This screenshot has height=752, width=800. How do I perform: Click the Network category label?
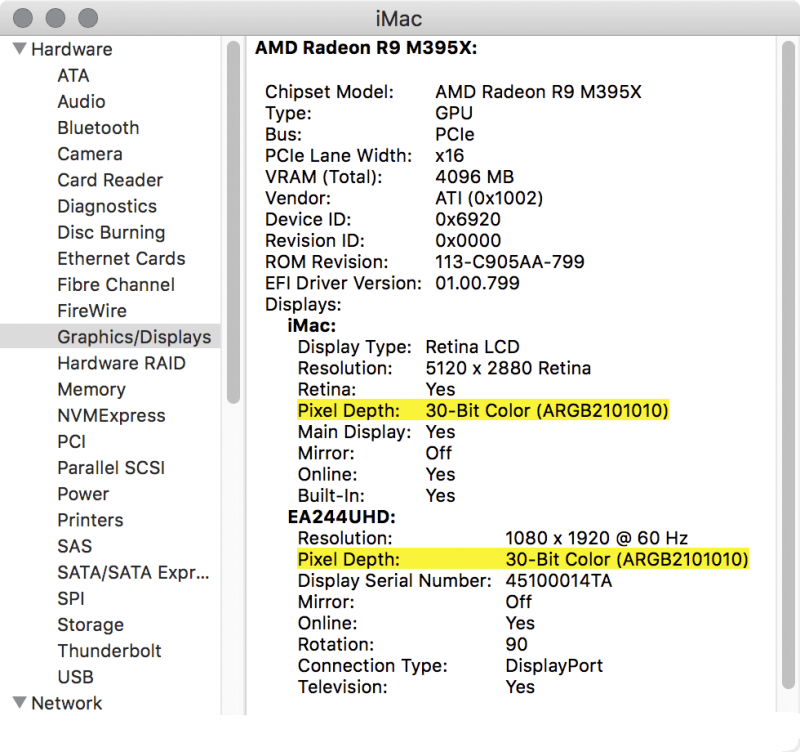coord(66,703)
